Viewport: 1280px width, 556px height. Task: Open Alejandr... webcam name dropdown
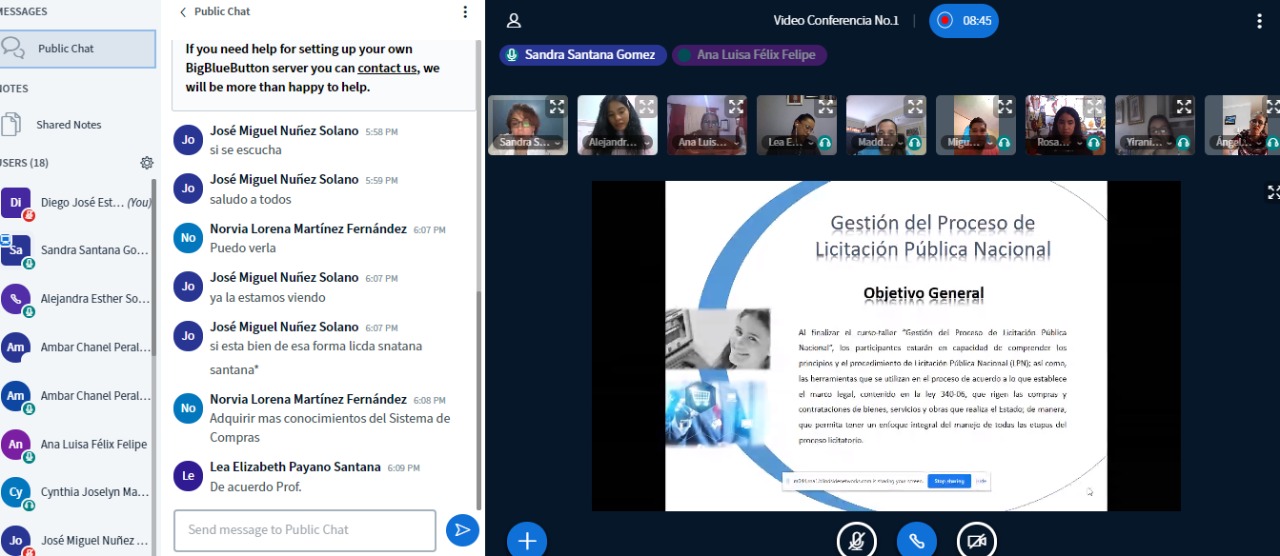pos(617,142)
